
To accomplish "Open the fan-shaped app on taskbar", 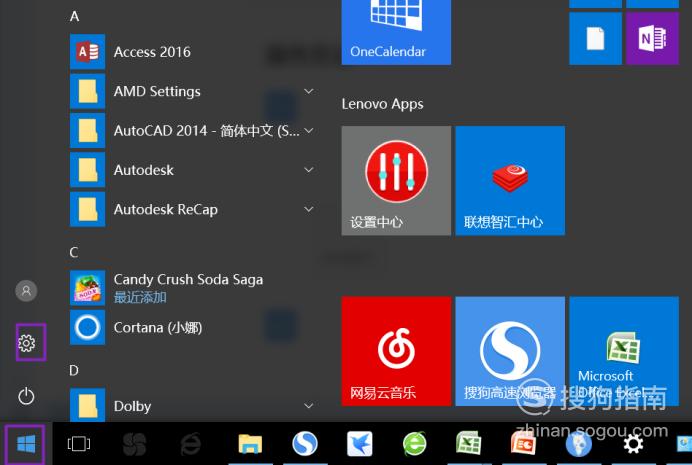I will pyautogui.click(x=134, y=444).
